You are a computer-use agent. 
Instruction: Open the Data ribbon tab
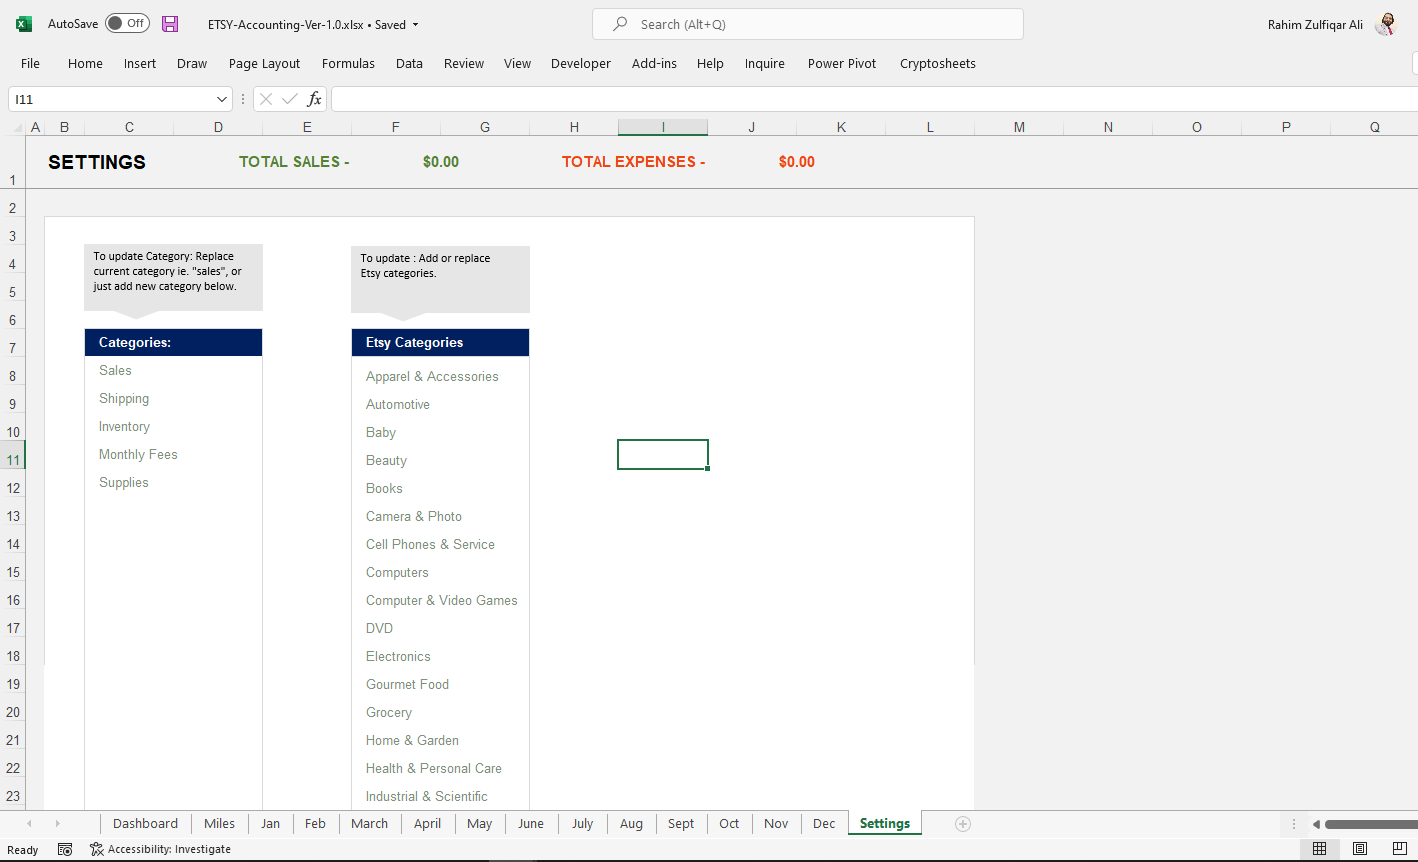pos(409,63)
